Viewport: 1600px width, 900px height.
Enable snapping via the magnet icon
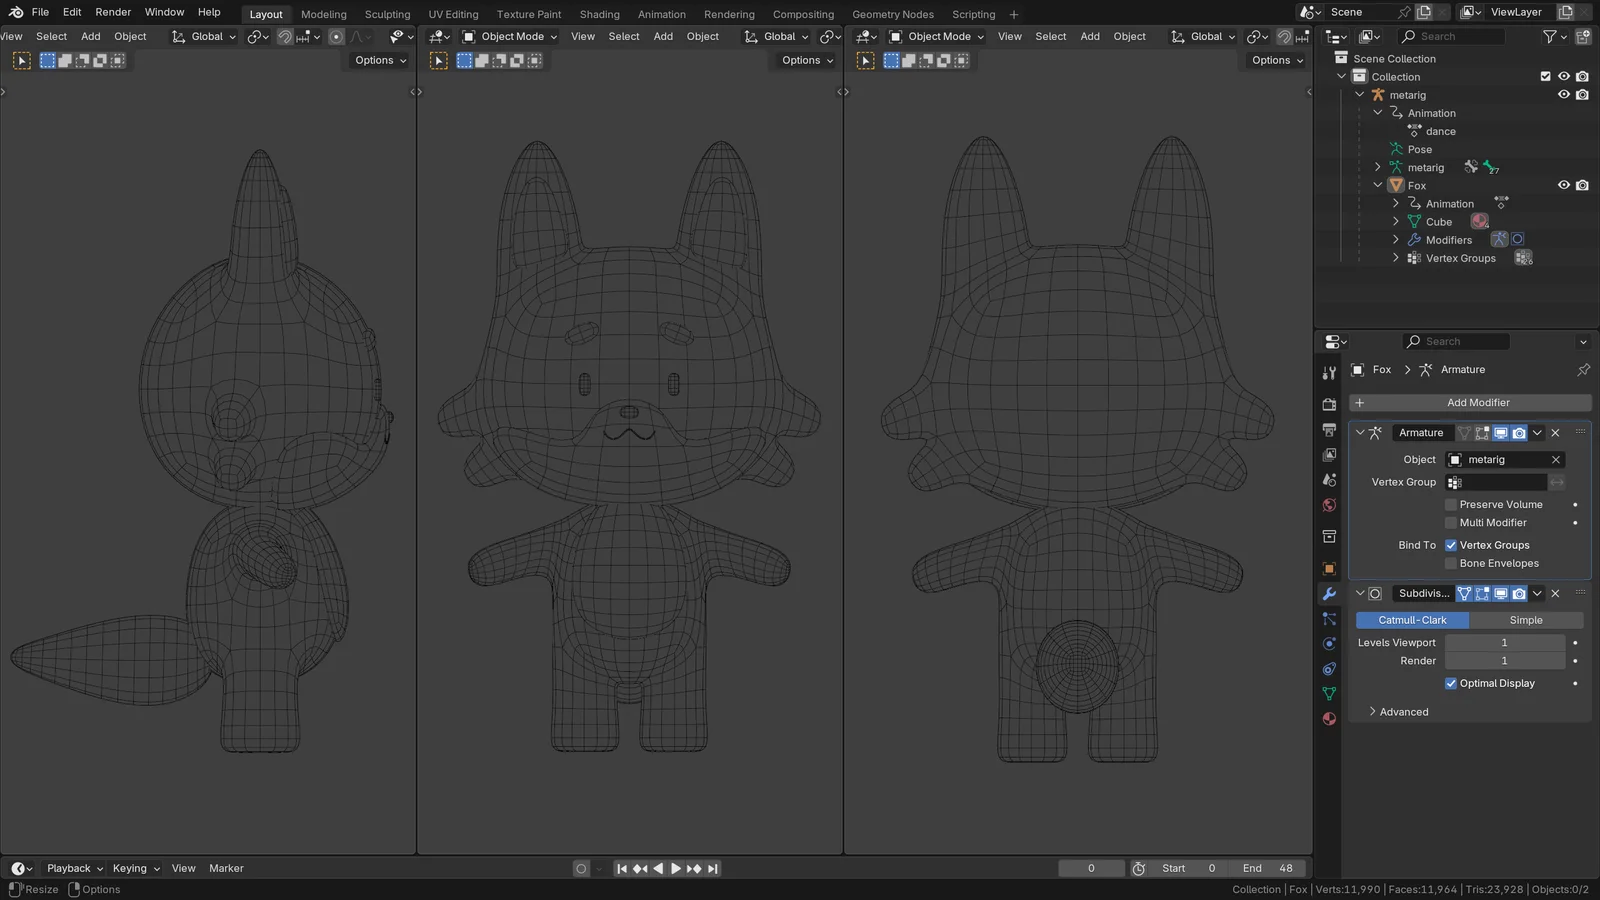[284, 36]
